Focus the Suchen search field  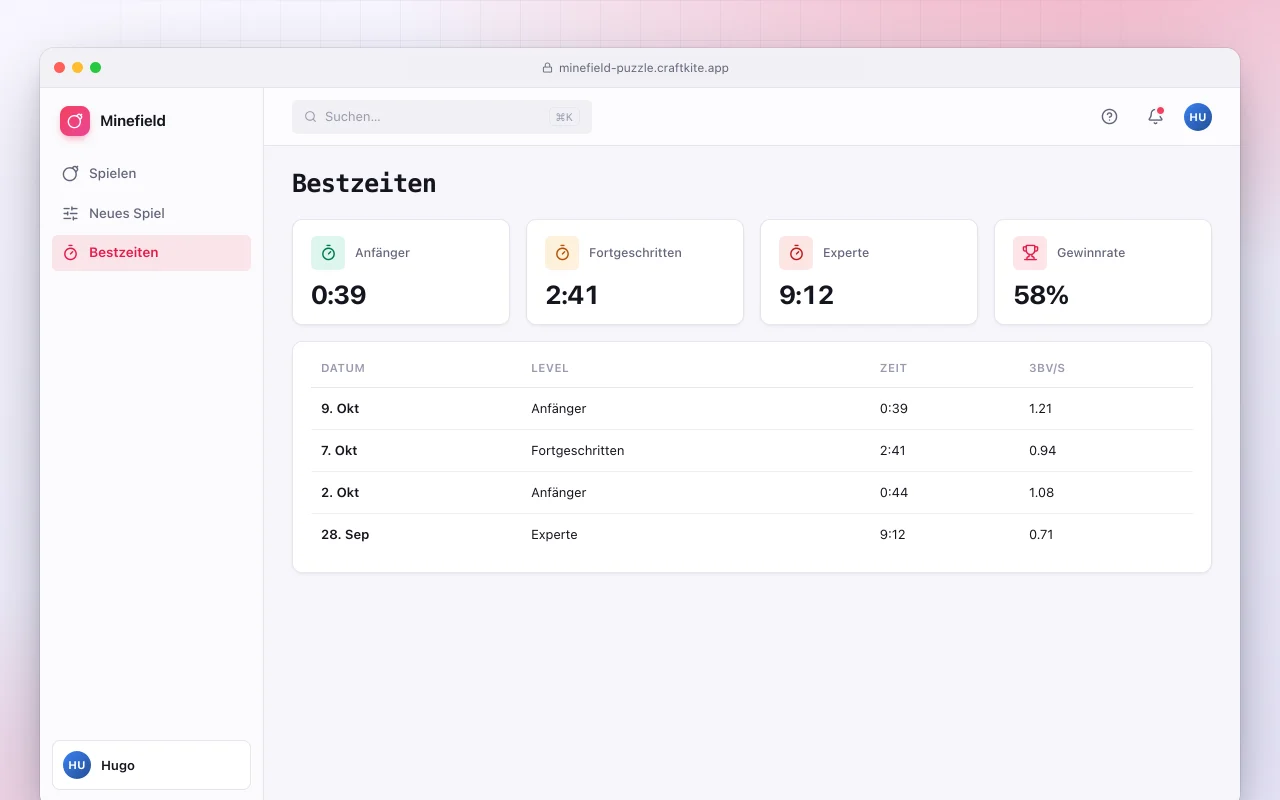(442, 117)
